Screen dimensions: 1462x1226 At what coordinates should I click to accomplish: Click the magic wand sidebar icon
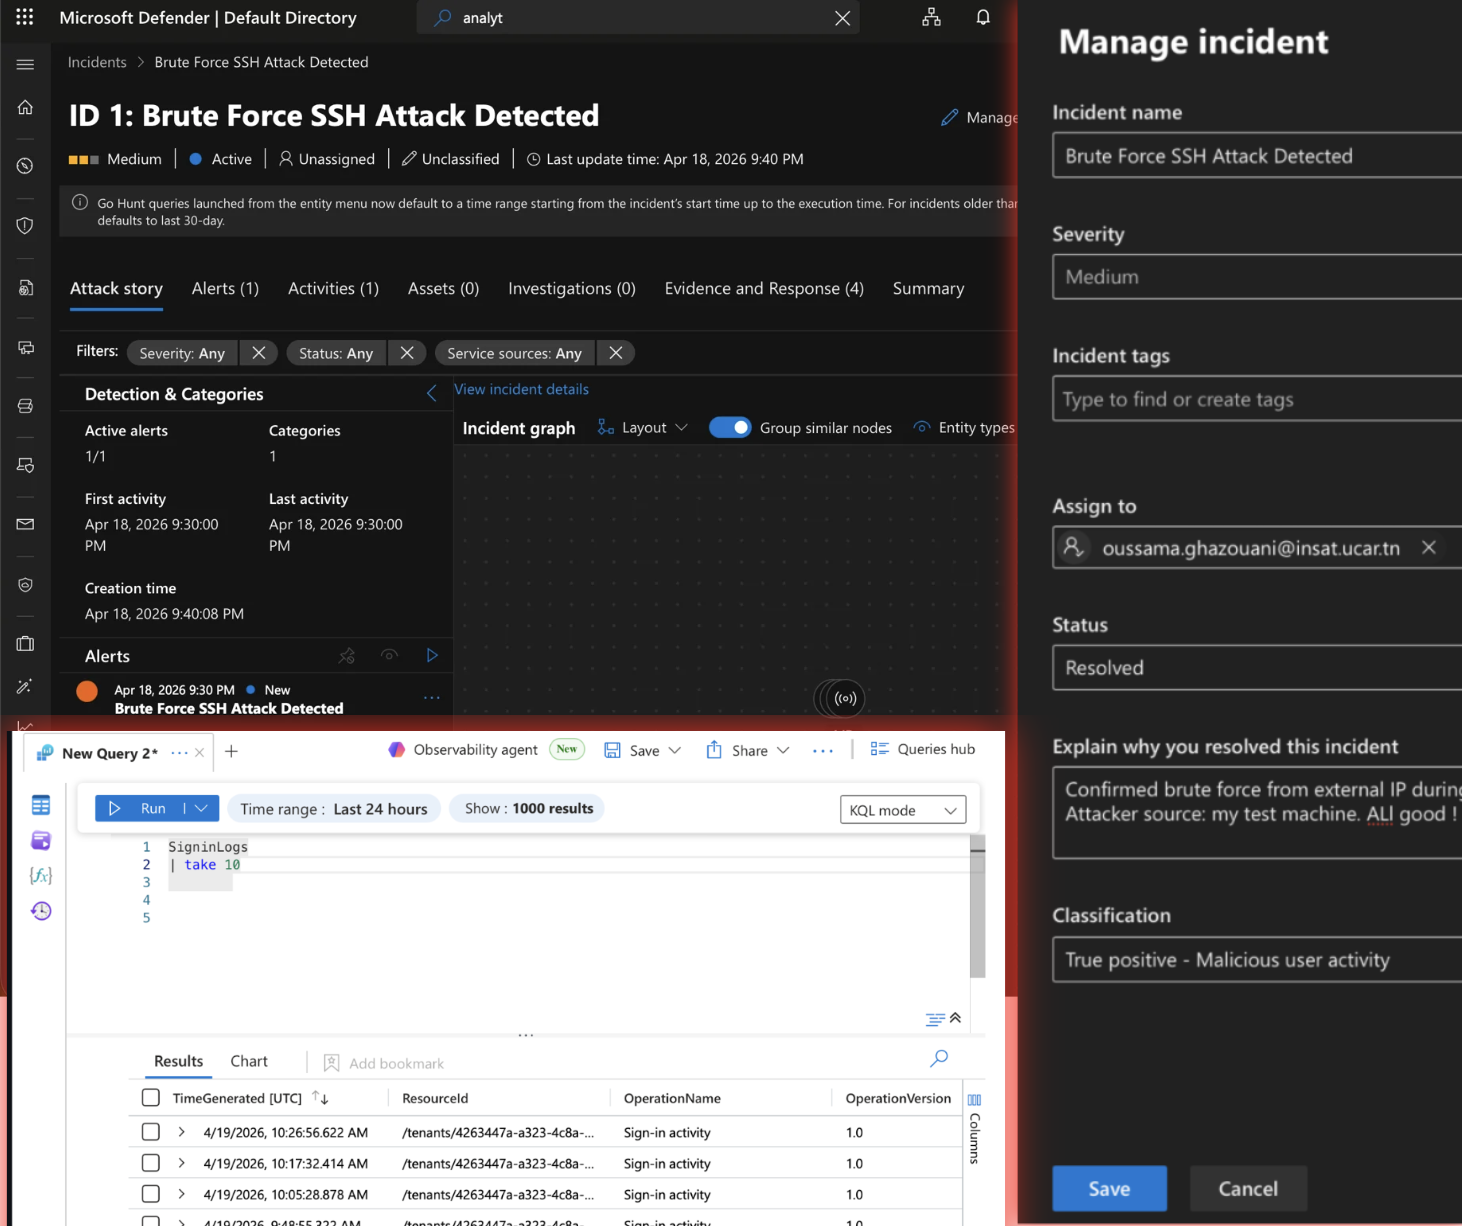pos(26,686)
